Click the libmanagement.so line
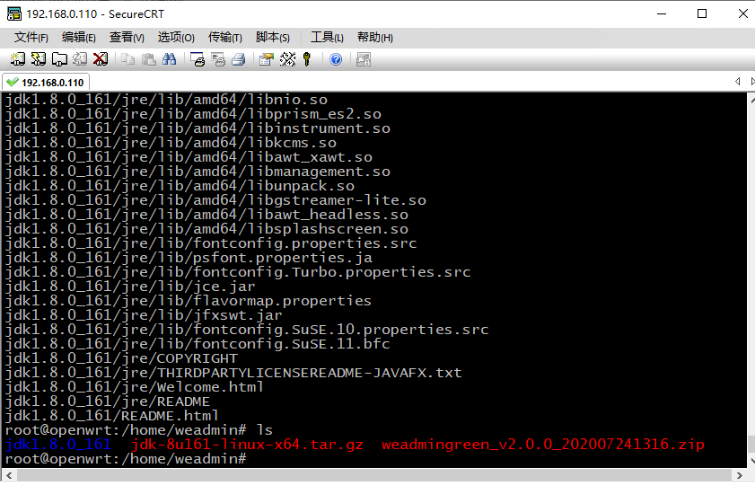 (197, 171)
